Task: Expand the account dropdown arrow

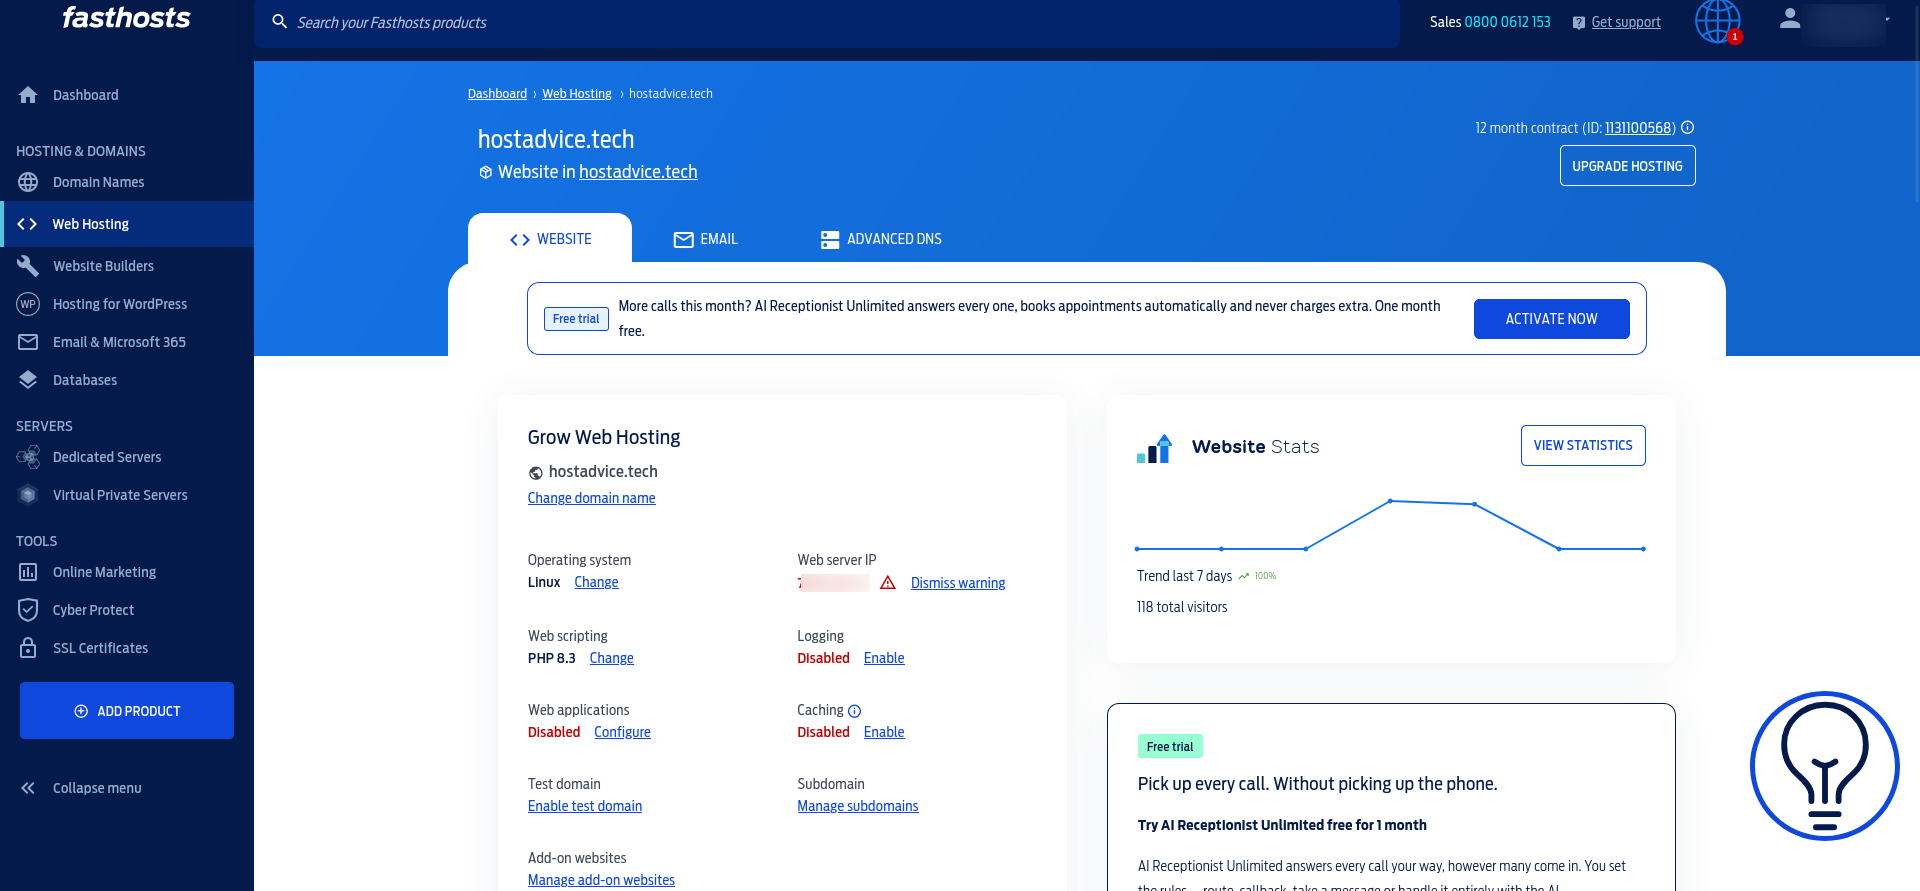Action: 1887,19
